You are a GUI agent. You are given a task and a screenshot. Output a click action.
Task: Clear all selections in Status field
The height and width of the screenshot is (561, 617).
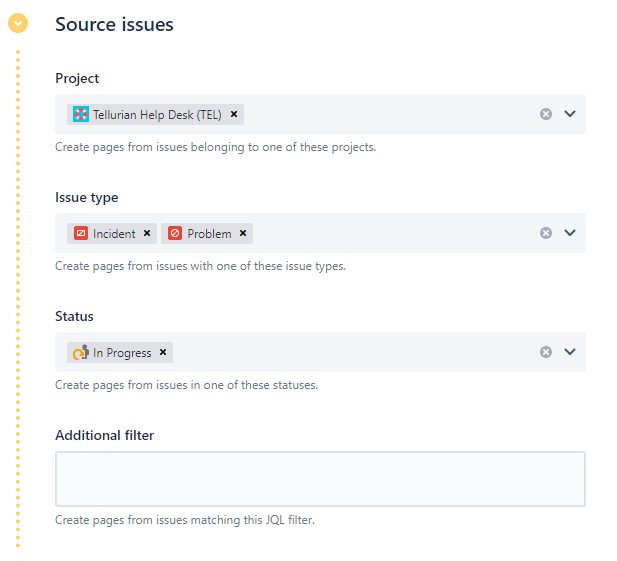pos(546,352)
